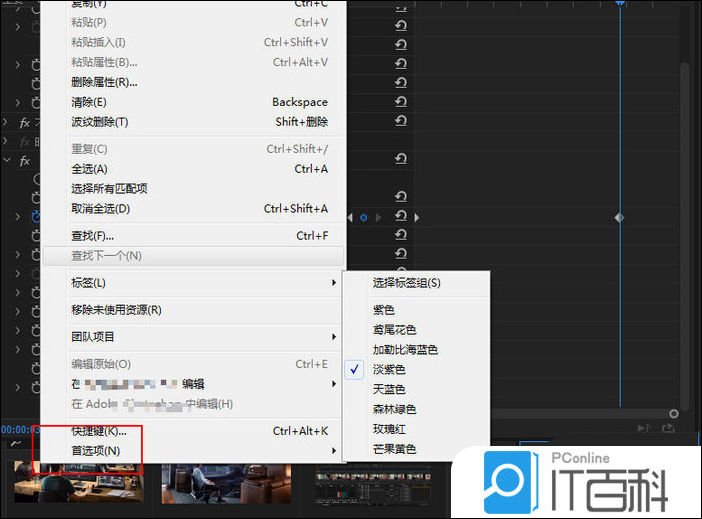Open thumbnail showing editing software screen
The height and width of the screenshot is (519, 702).
(372, 485)
